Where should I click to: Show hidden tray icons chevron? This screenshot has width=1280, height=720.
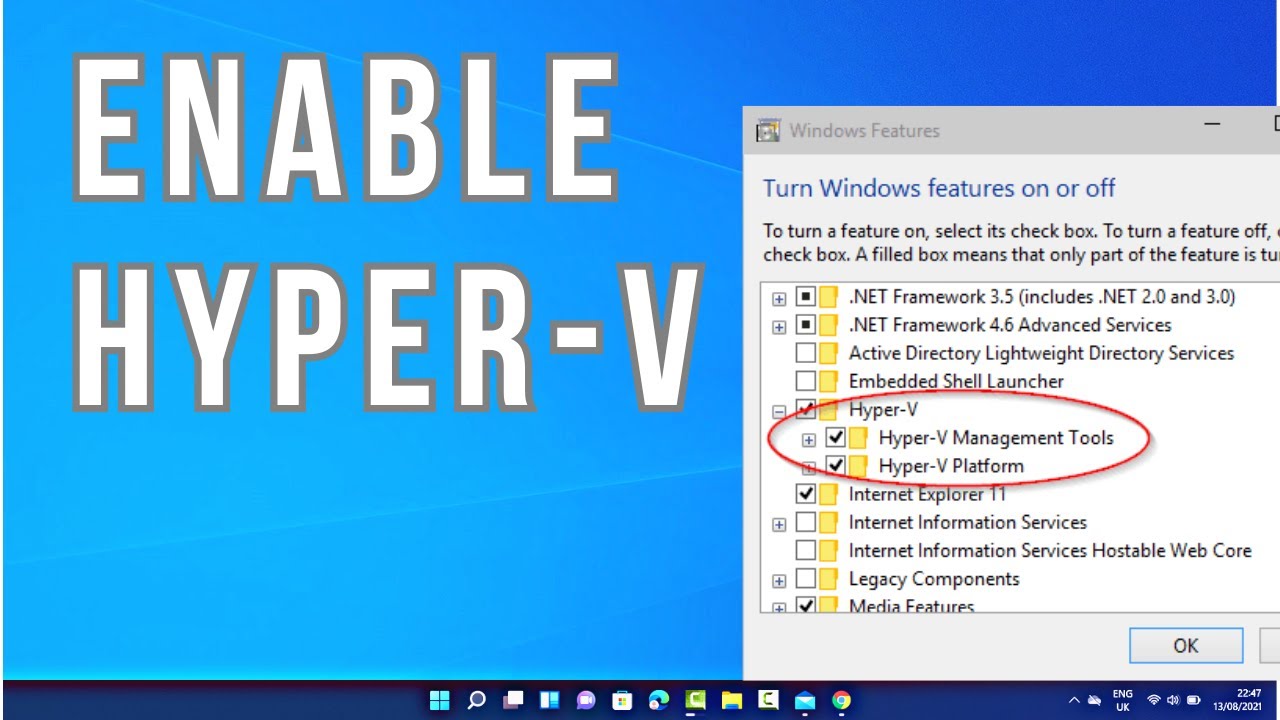1074,700
